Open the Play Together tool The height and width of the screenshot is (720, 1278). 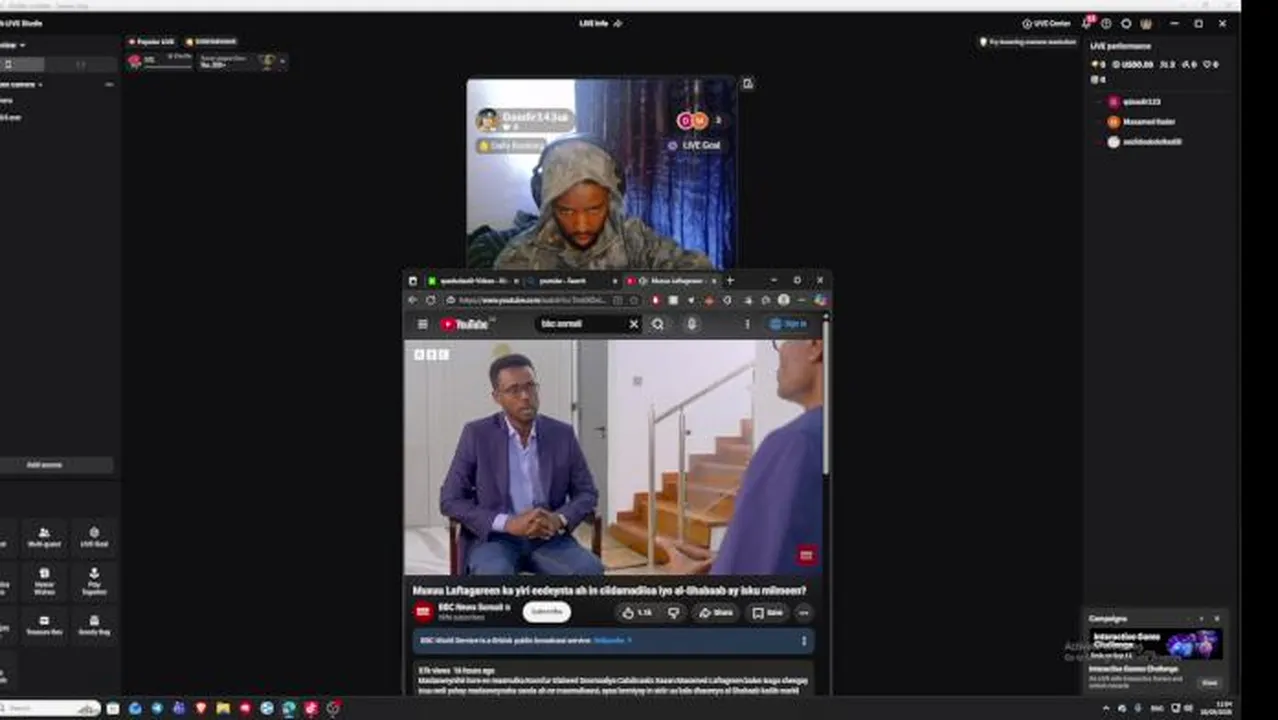(94, 581)
